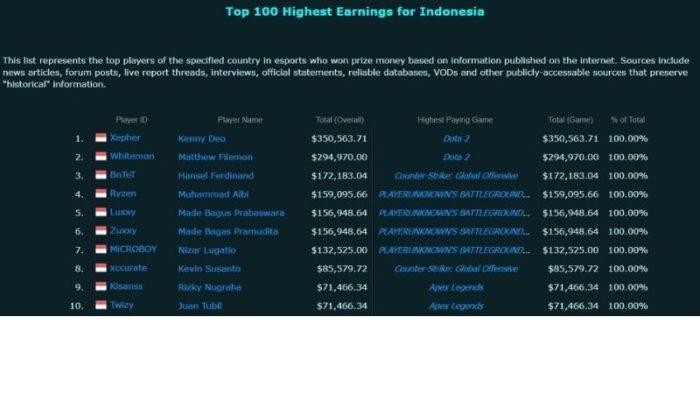Viewport: 700px width, 394px height.
Task: Open the Ryzen player ID link
Action: (123, 194)
